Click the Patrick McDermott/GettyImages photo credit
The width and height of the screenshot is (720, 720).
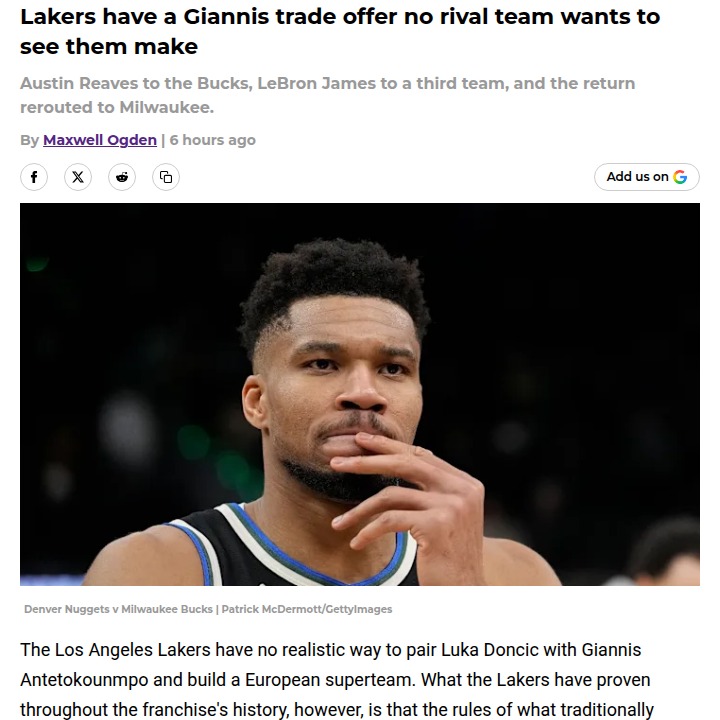[307, 609]
